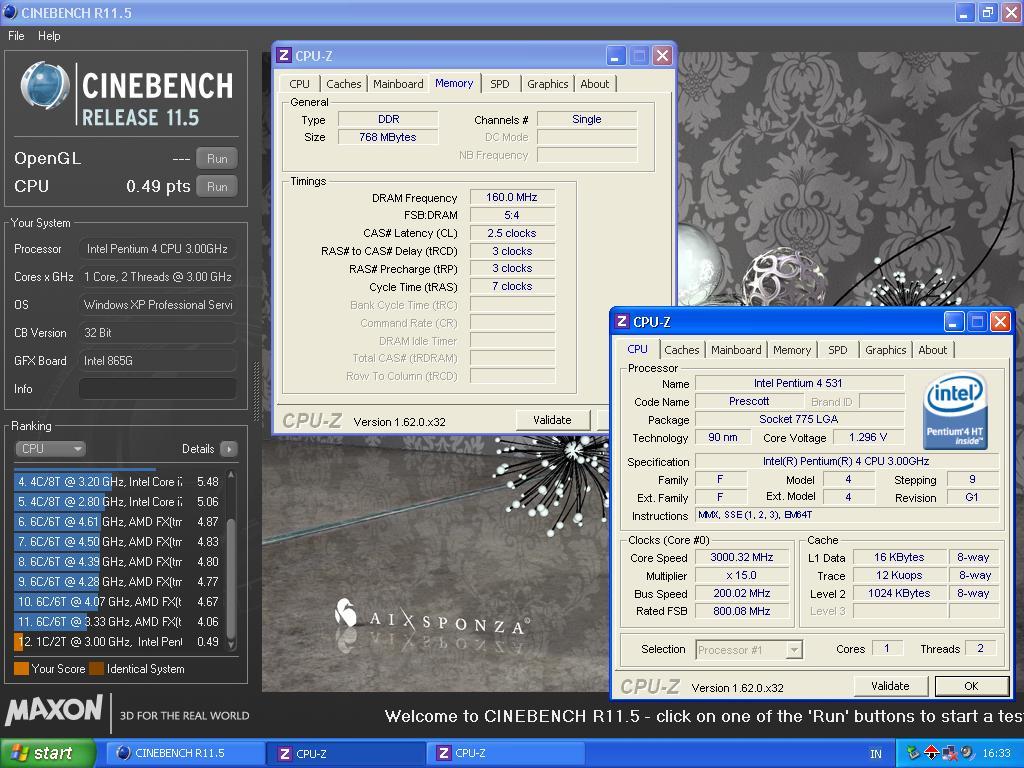Viewport: 1024px width, 768px height.
Task: Run the OpenGL benchmark
Action: [x=217, y=159]
